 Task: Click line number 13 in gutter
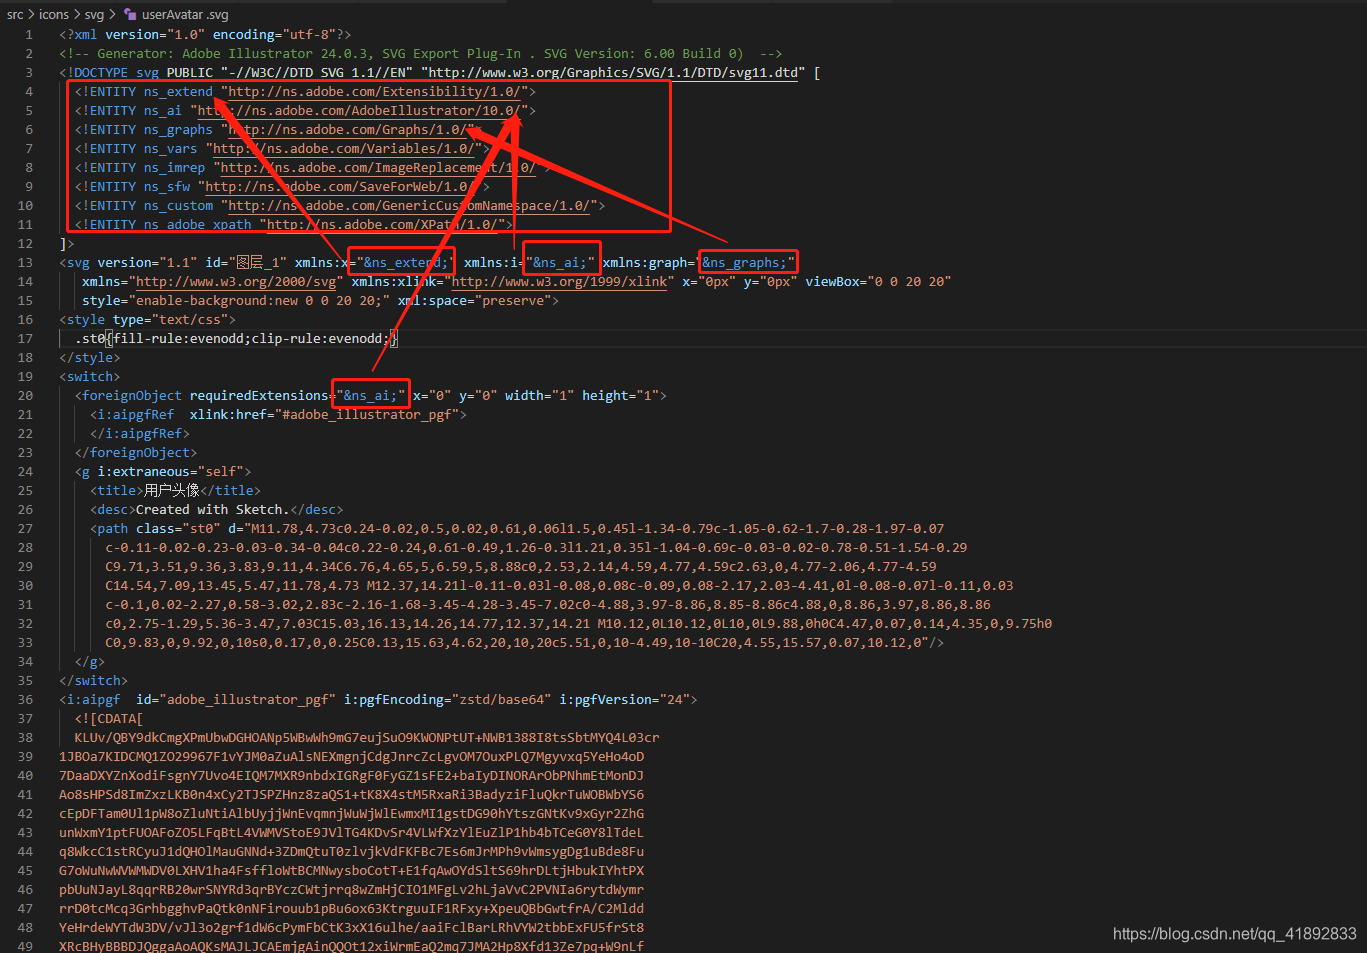point(25,263)
